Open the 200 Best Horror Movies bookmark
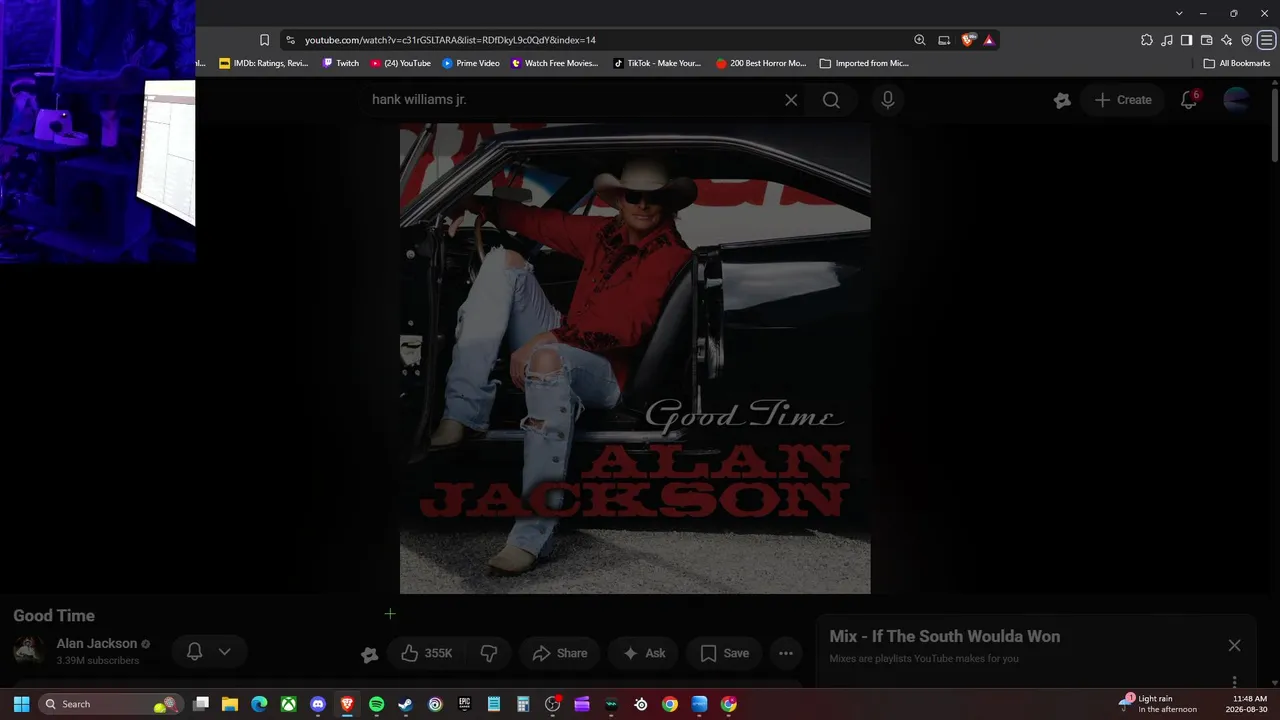The height and width of the screenshot is (720, 1280). pyautogui.click(x=761, y=63)
